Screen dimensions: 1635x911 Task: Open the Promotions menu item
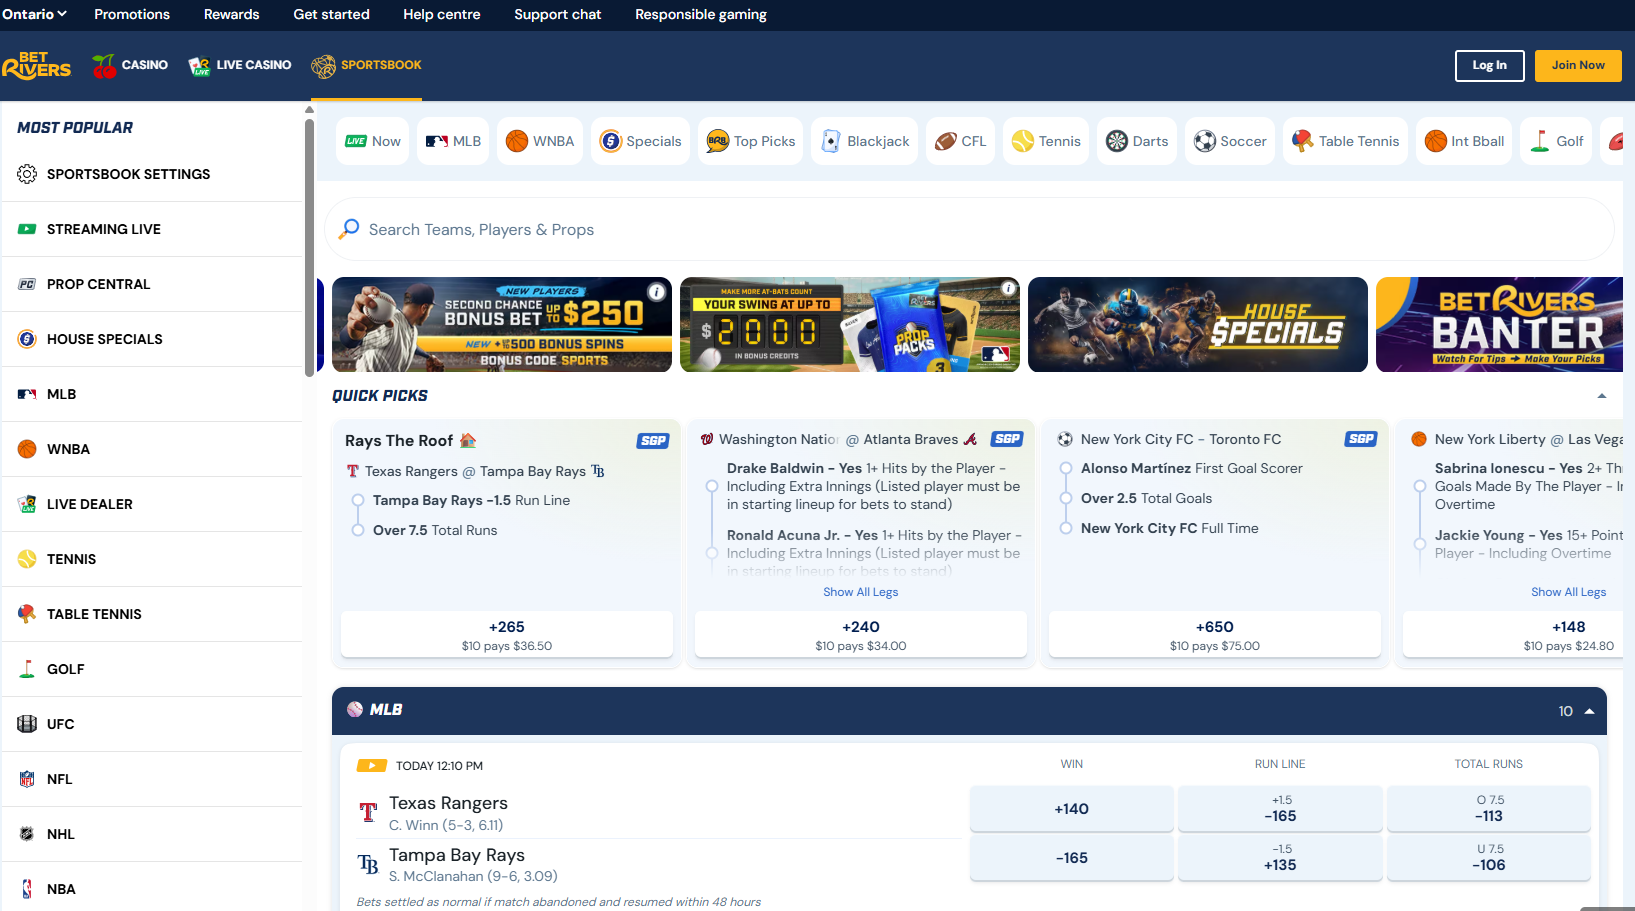[x=132, y=14]
